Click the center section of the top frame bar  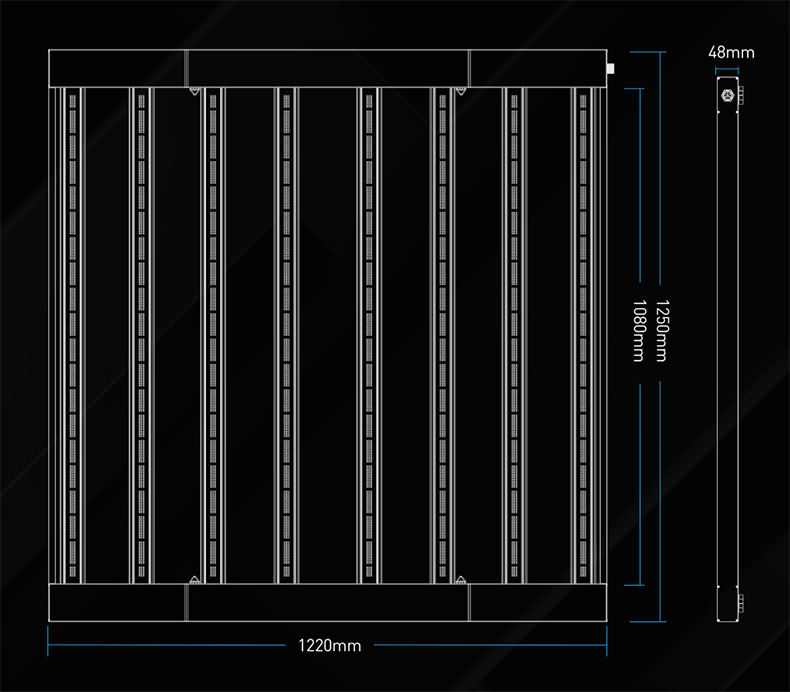(x=327, y=67)
